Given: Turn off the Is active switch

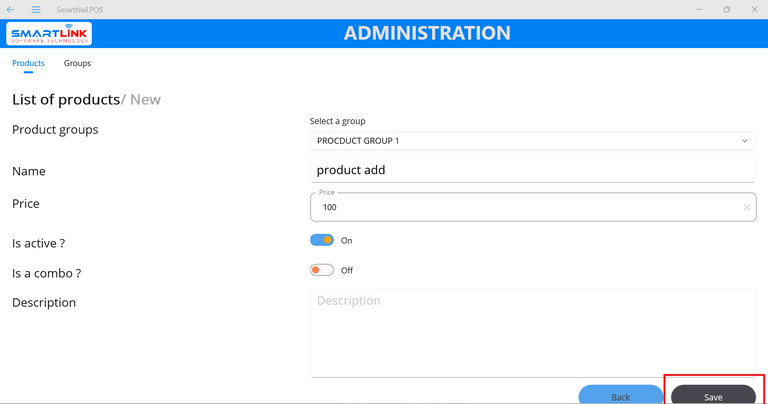Looking at the screenshot, I should coord(322,240).
